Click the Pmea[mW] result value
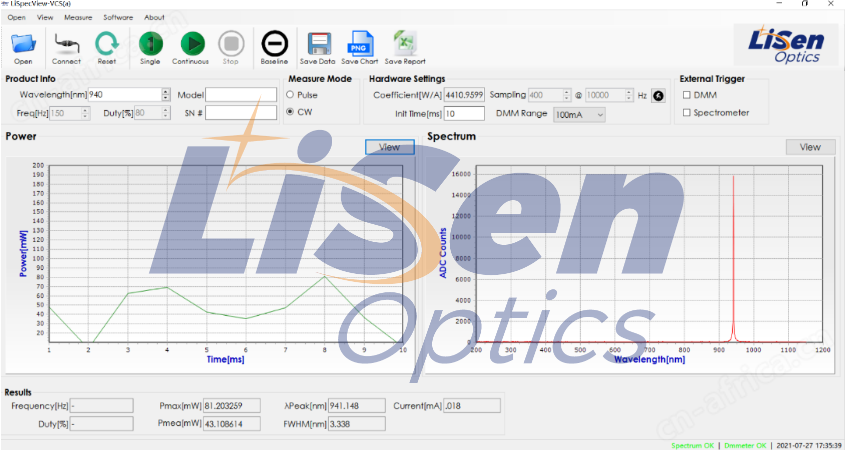This screenshot has height=452, width=845. click(232, 424)
